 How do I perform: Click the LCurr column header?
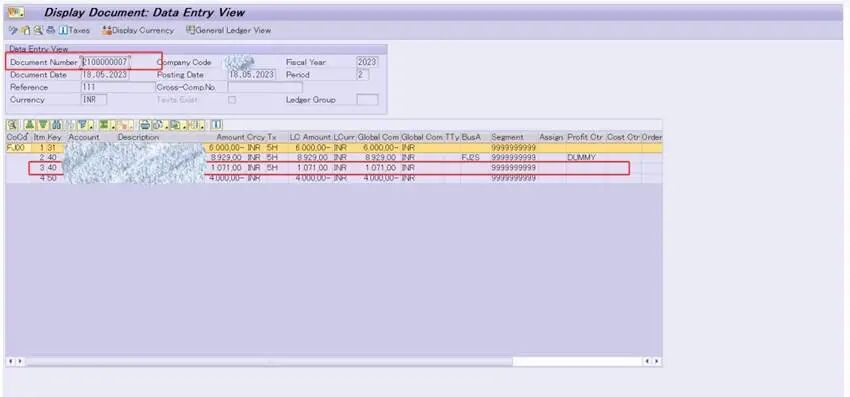[x=344, y=138]
